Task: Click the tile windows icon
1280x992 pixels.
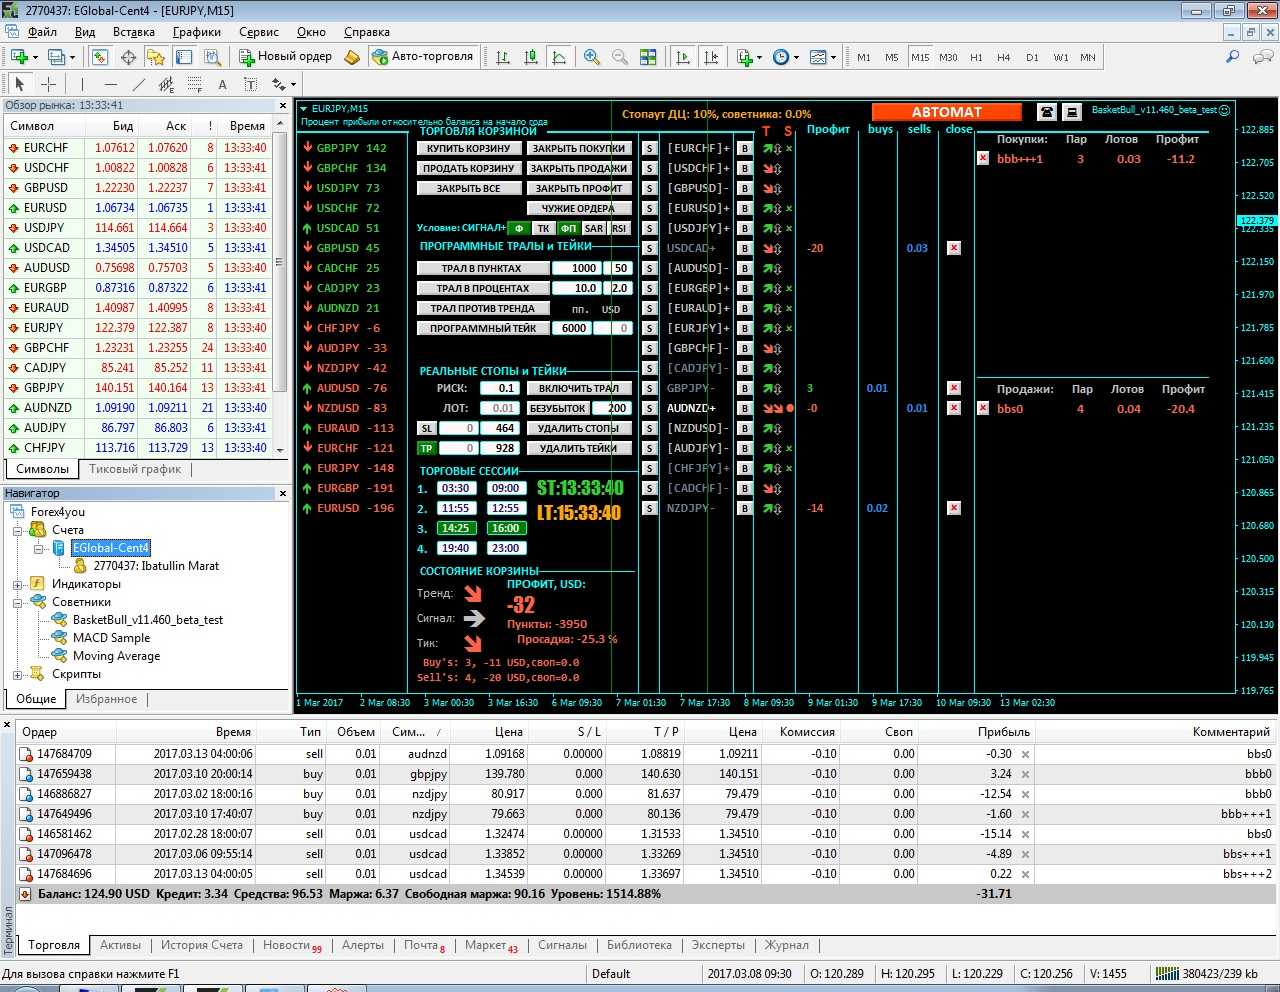Action: click(648, 57)
